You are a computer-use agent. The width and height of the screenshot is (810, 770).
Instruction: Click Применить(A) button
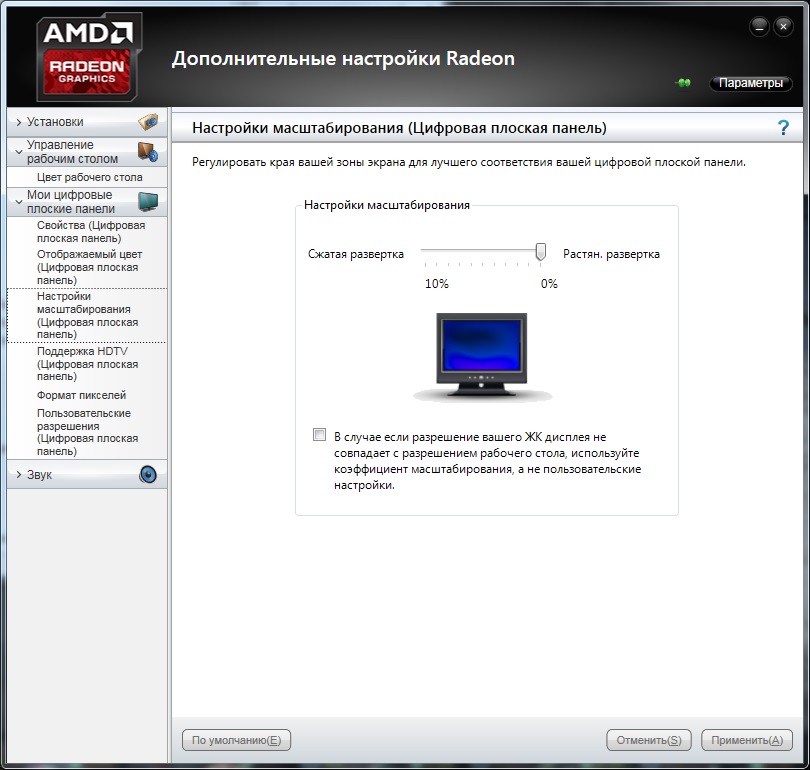pos(747,740)
